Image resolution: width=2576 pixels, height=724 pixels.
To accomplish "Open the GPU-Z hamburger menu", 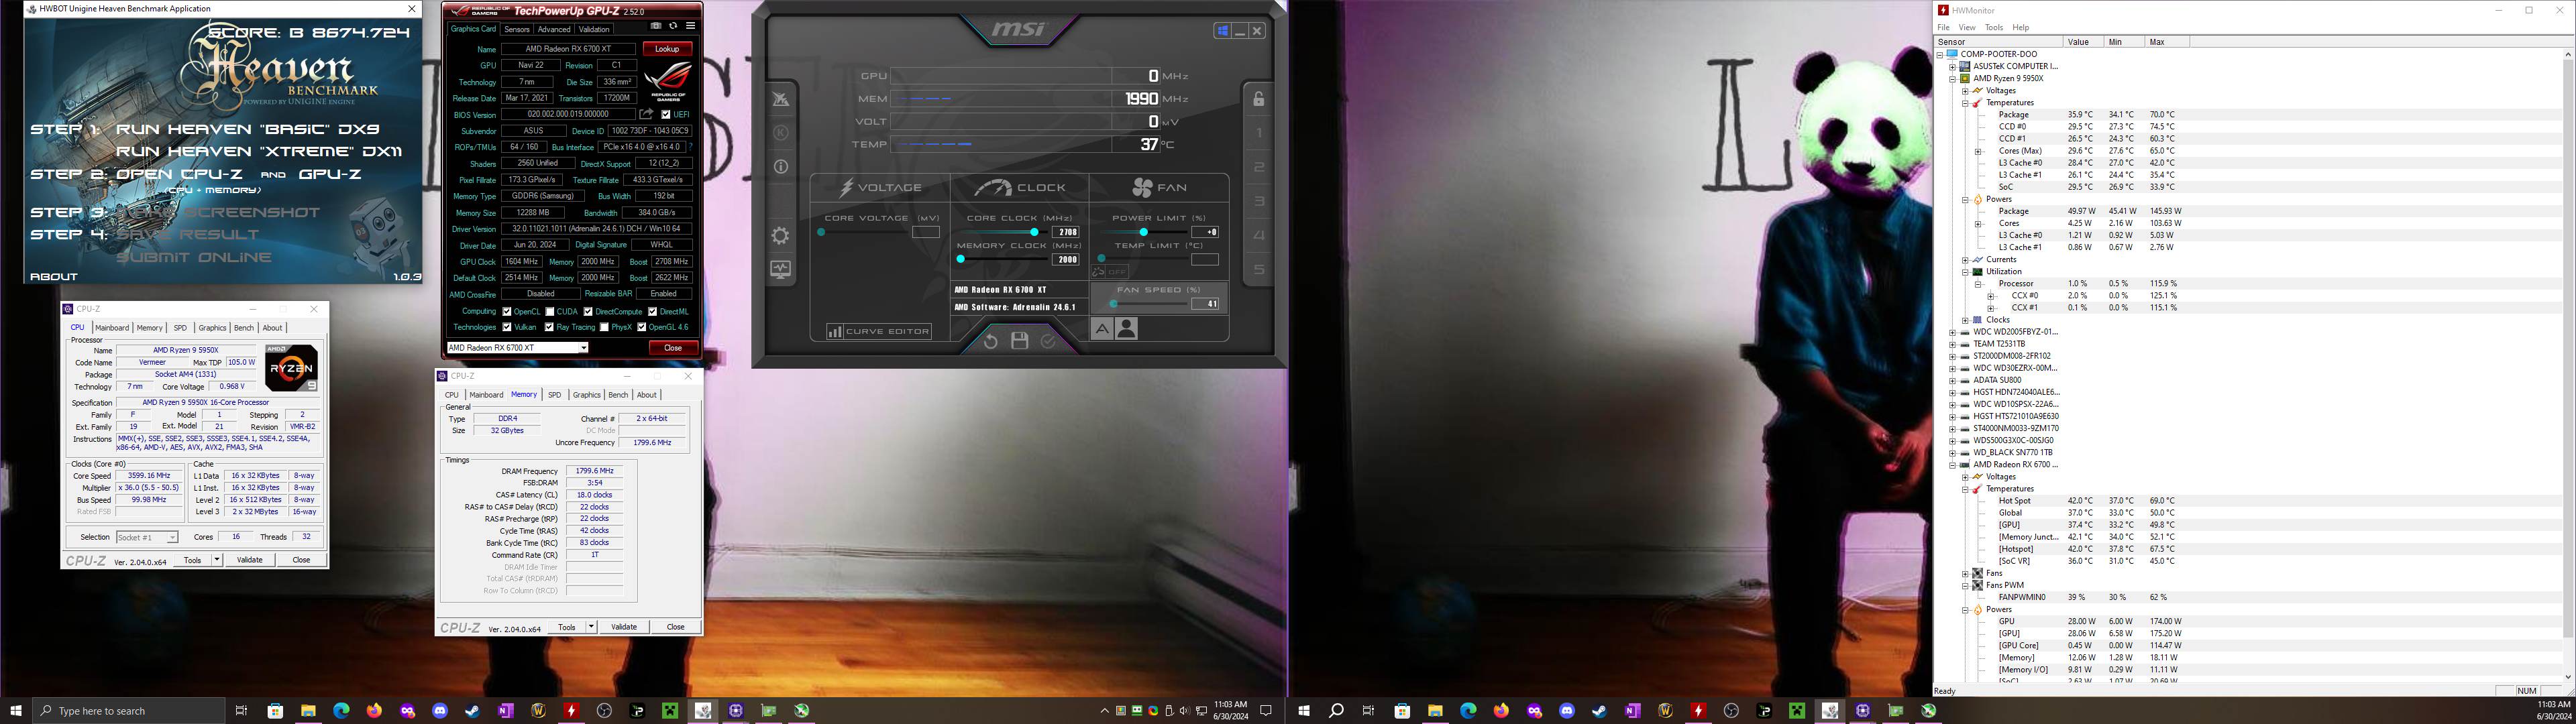I will (x=690, y=26).
